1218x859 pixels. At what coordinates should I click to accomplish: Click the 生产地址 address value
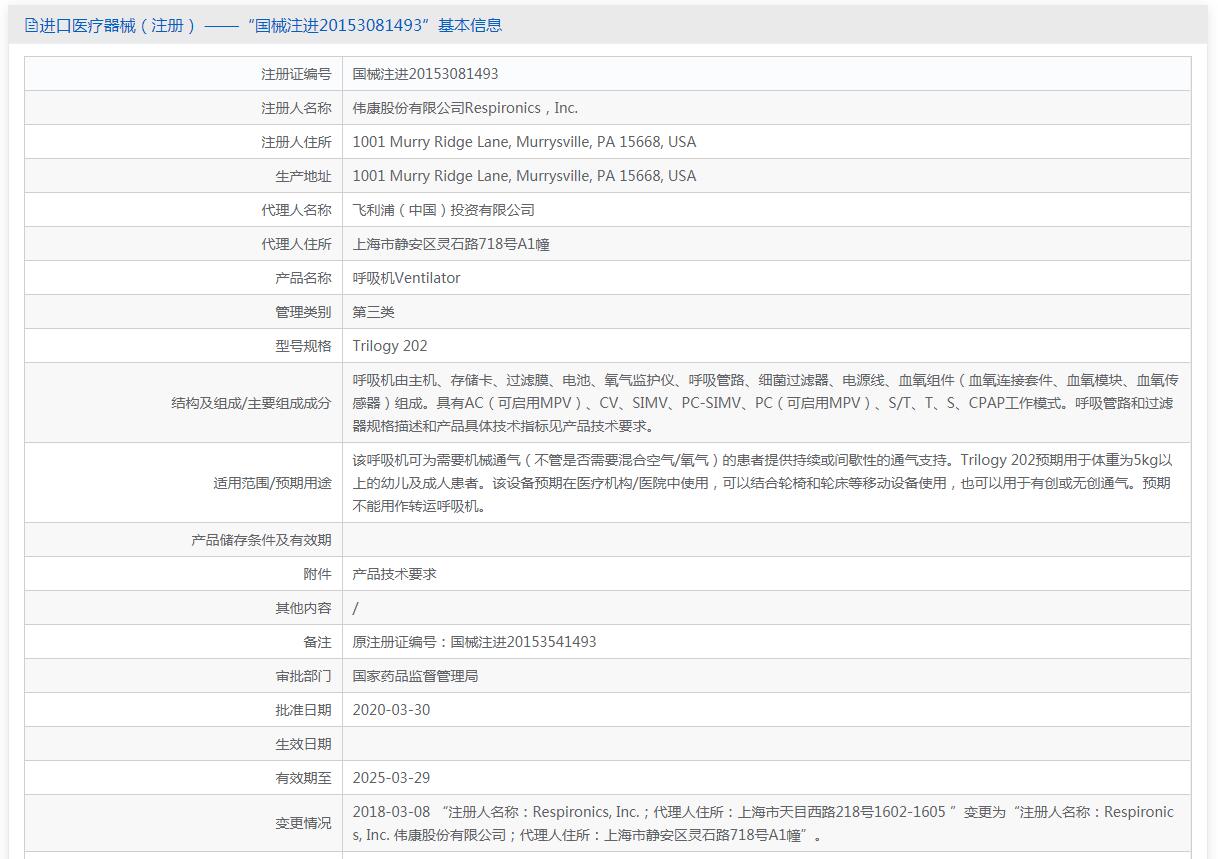click(x=524, y=176)
